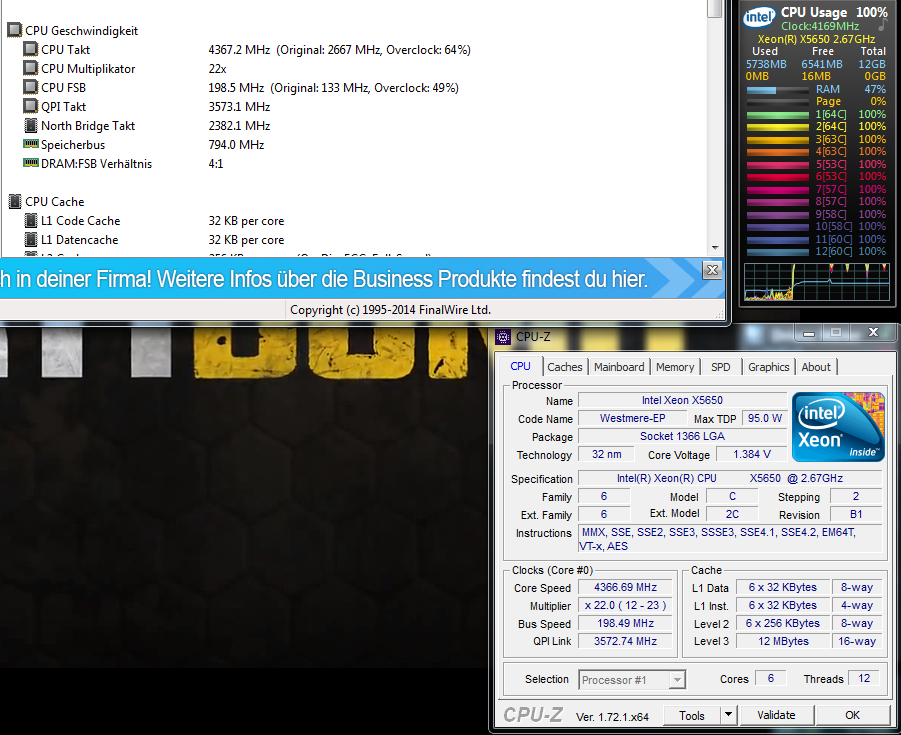Click the Revision B1 value in CPU-Z
This screenshot has width=901, height=735.
click(x=856, y=514)
